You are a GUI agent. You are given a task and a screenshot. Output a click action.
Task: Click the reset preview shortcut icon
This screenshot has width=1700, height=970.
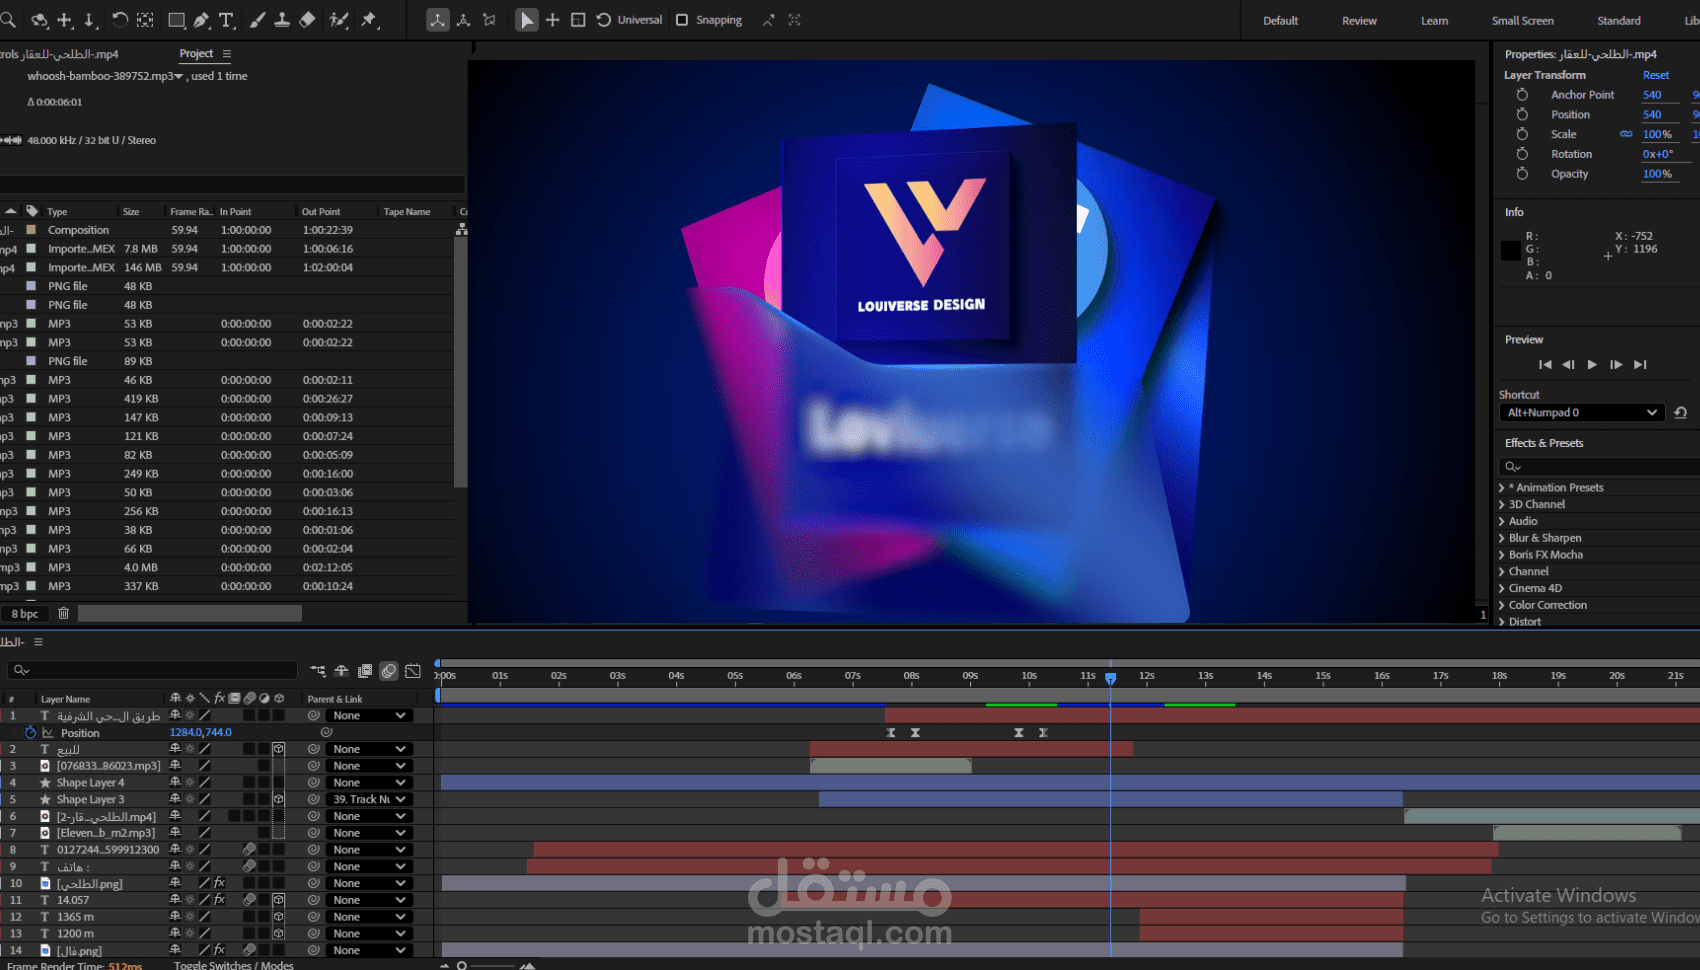pos(1681,413)
